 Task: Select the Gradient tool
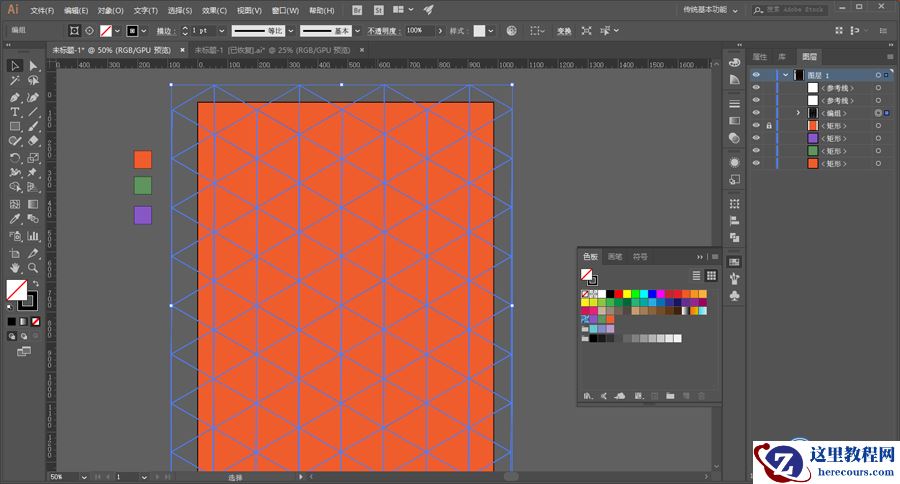coord(33,204)
